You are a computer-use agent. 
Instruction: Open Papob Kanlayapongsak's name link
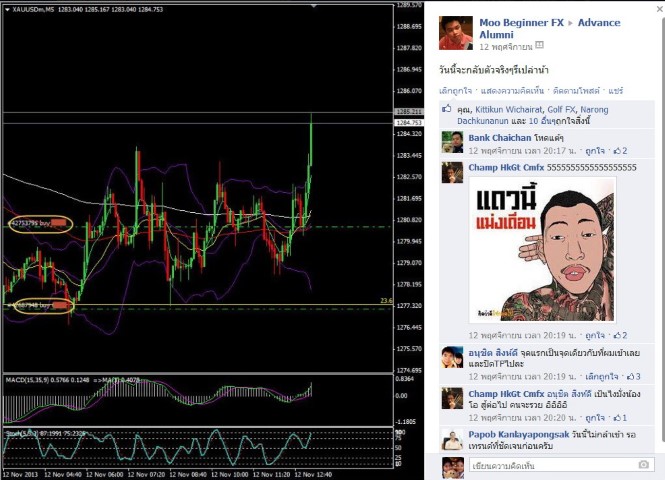click(x=519, y=435)
